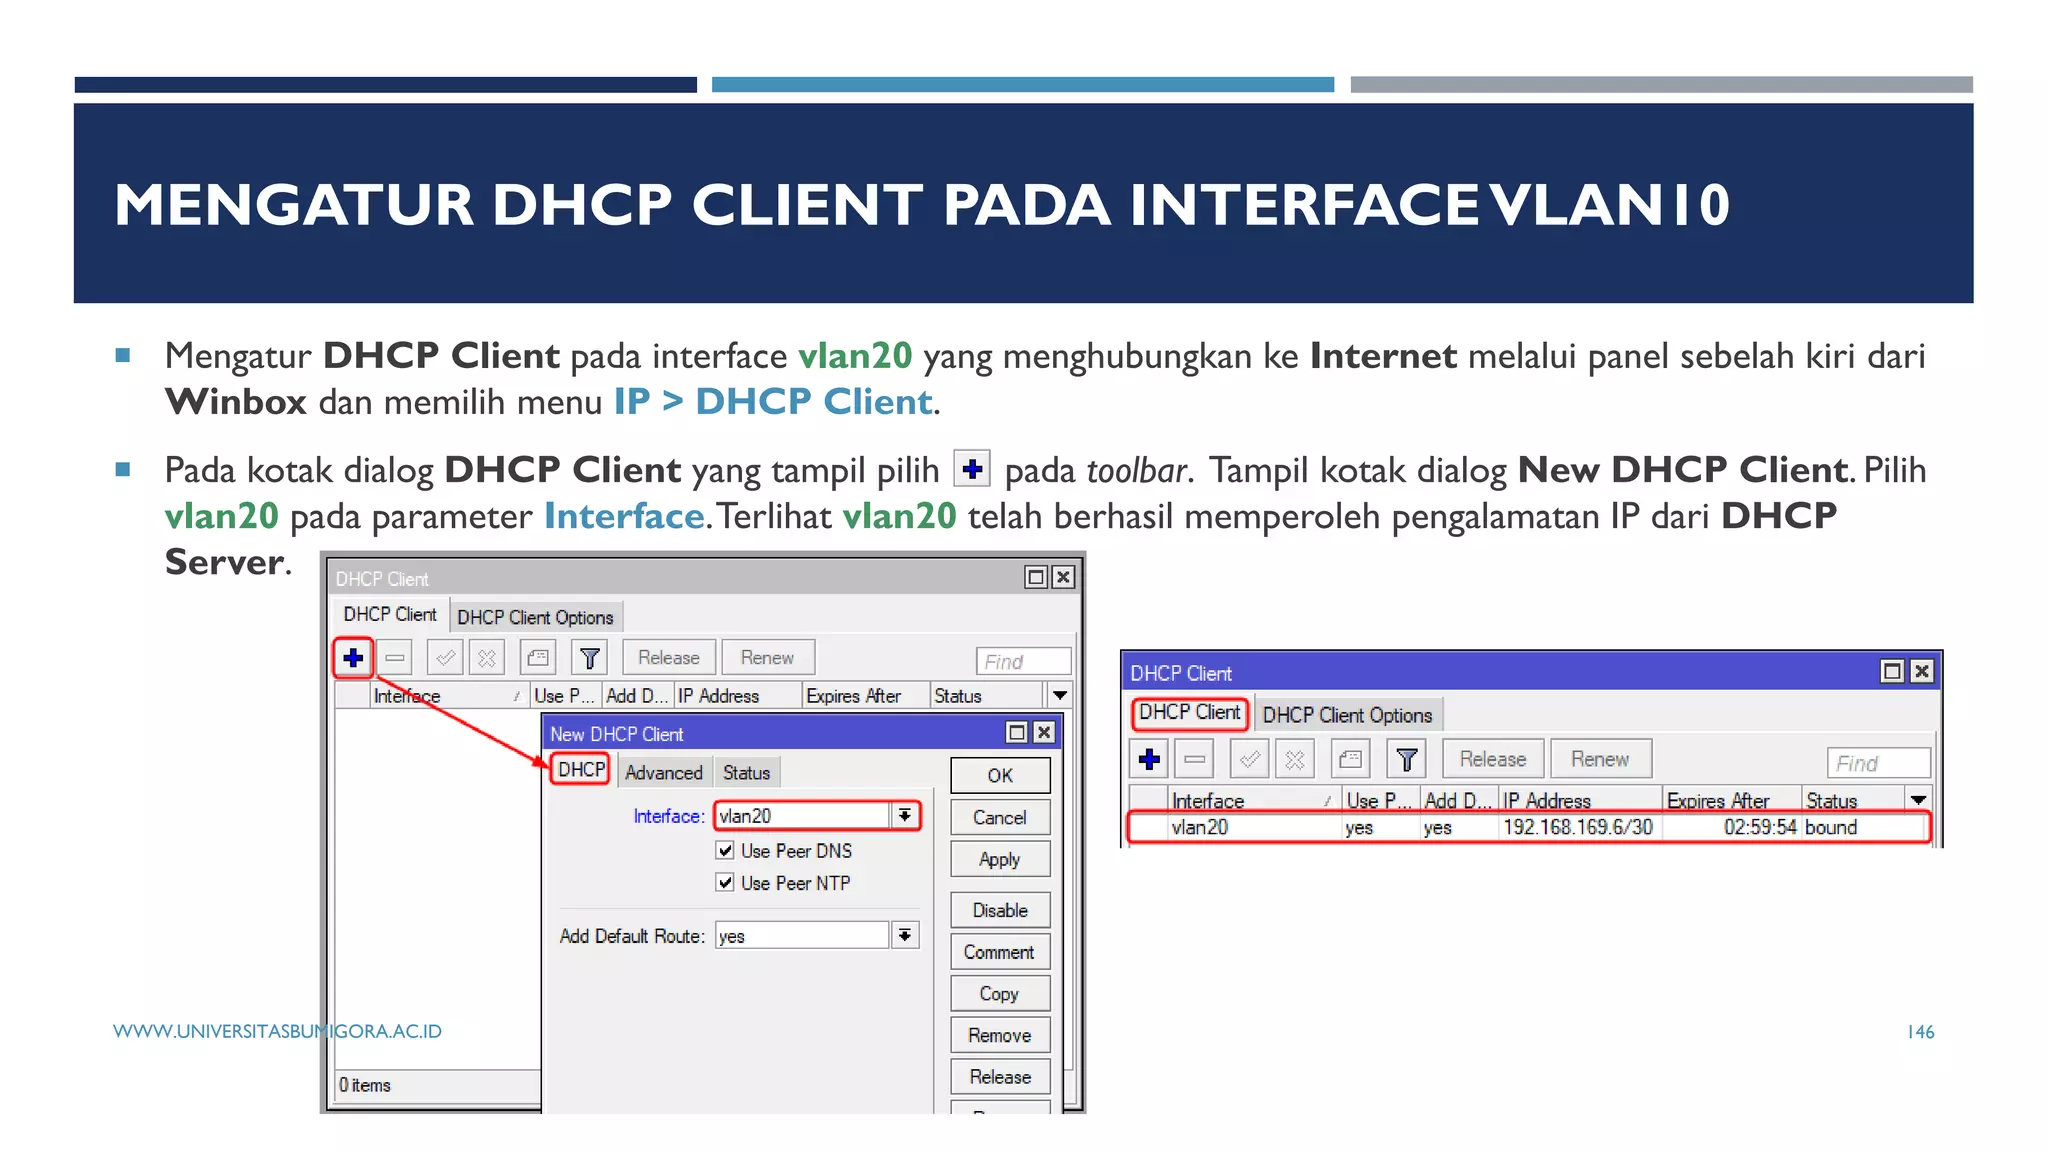Viewport: 2048px width, 1152px height.
Task: Open the Add Default Route dropdown arrow
Action: point(905,935)
